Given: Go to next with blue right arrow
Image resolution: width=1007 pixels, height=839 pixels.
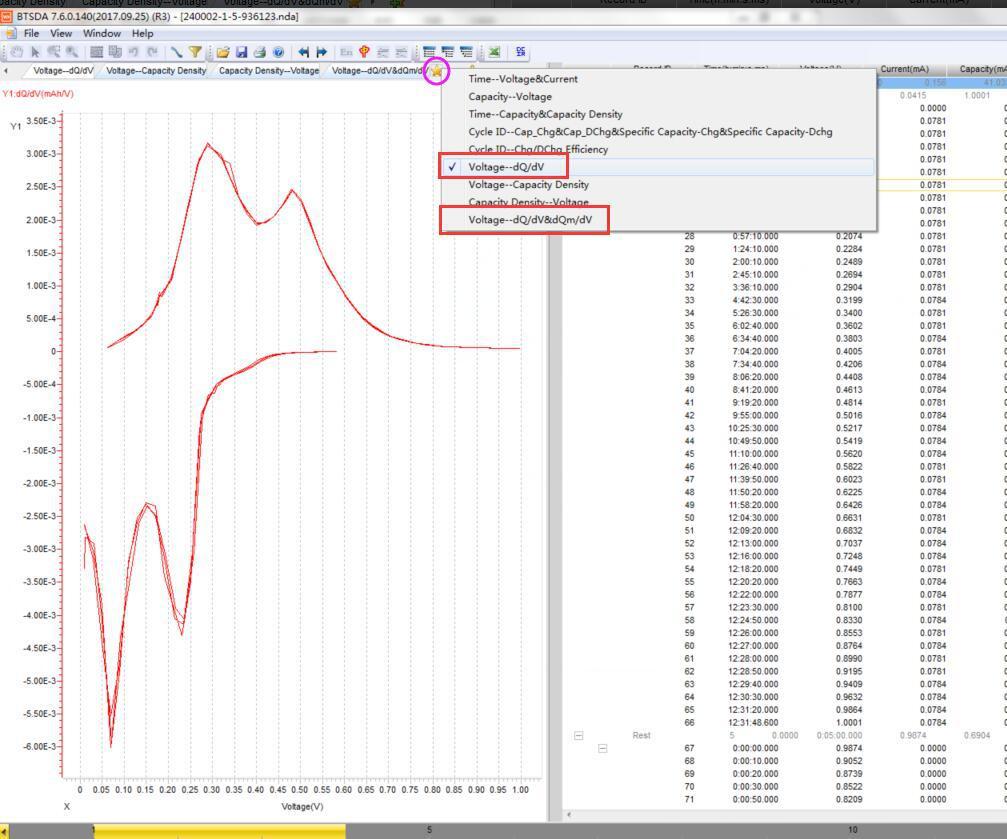Looking at the screenshot, I should [322, 52].
